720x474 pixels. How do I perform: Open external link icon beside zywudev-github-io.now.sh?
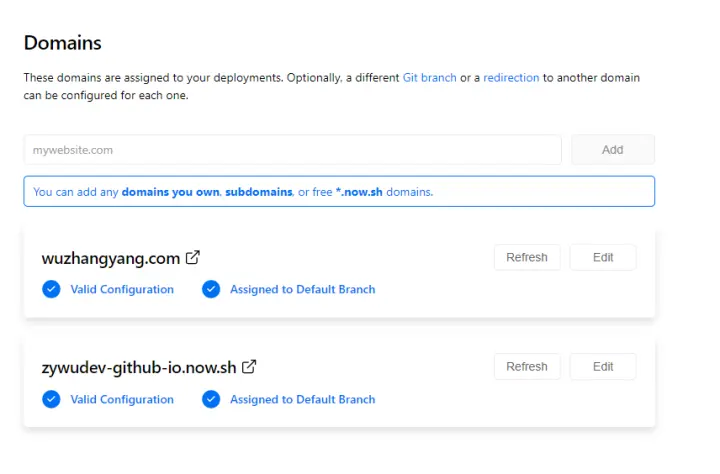tap(249, 367)
